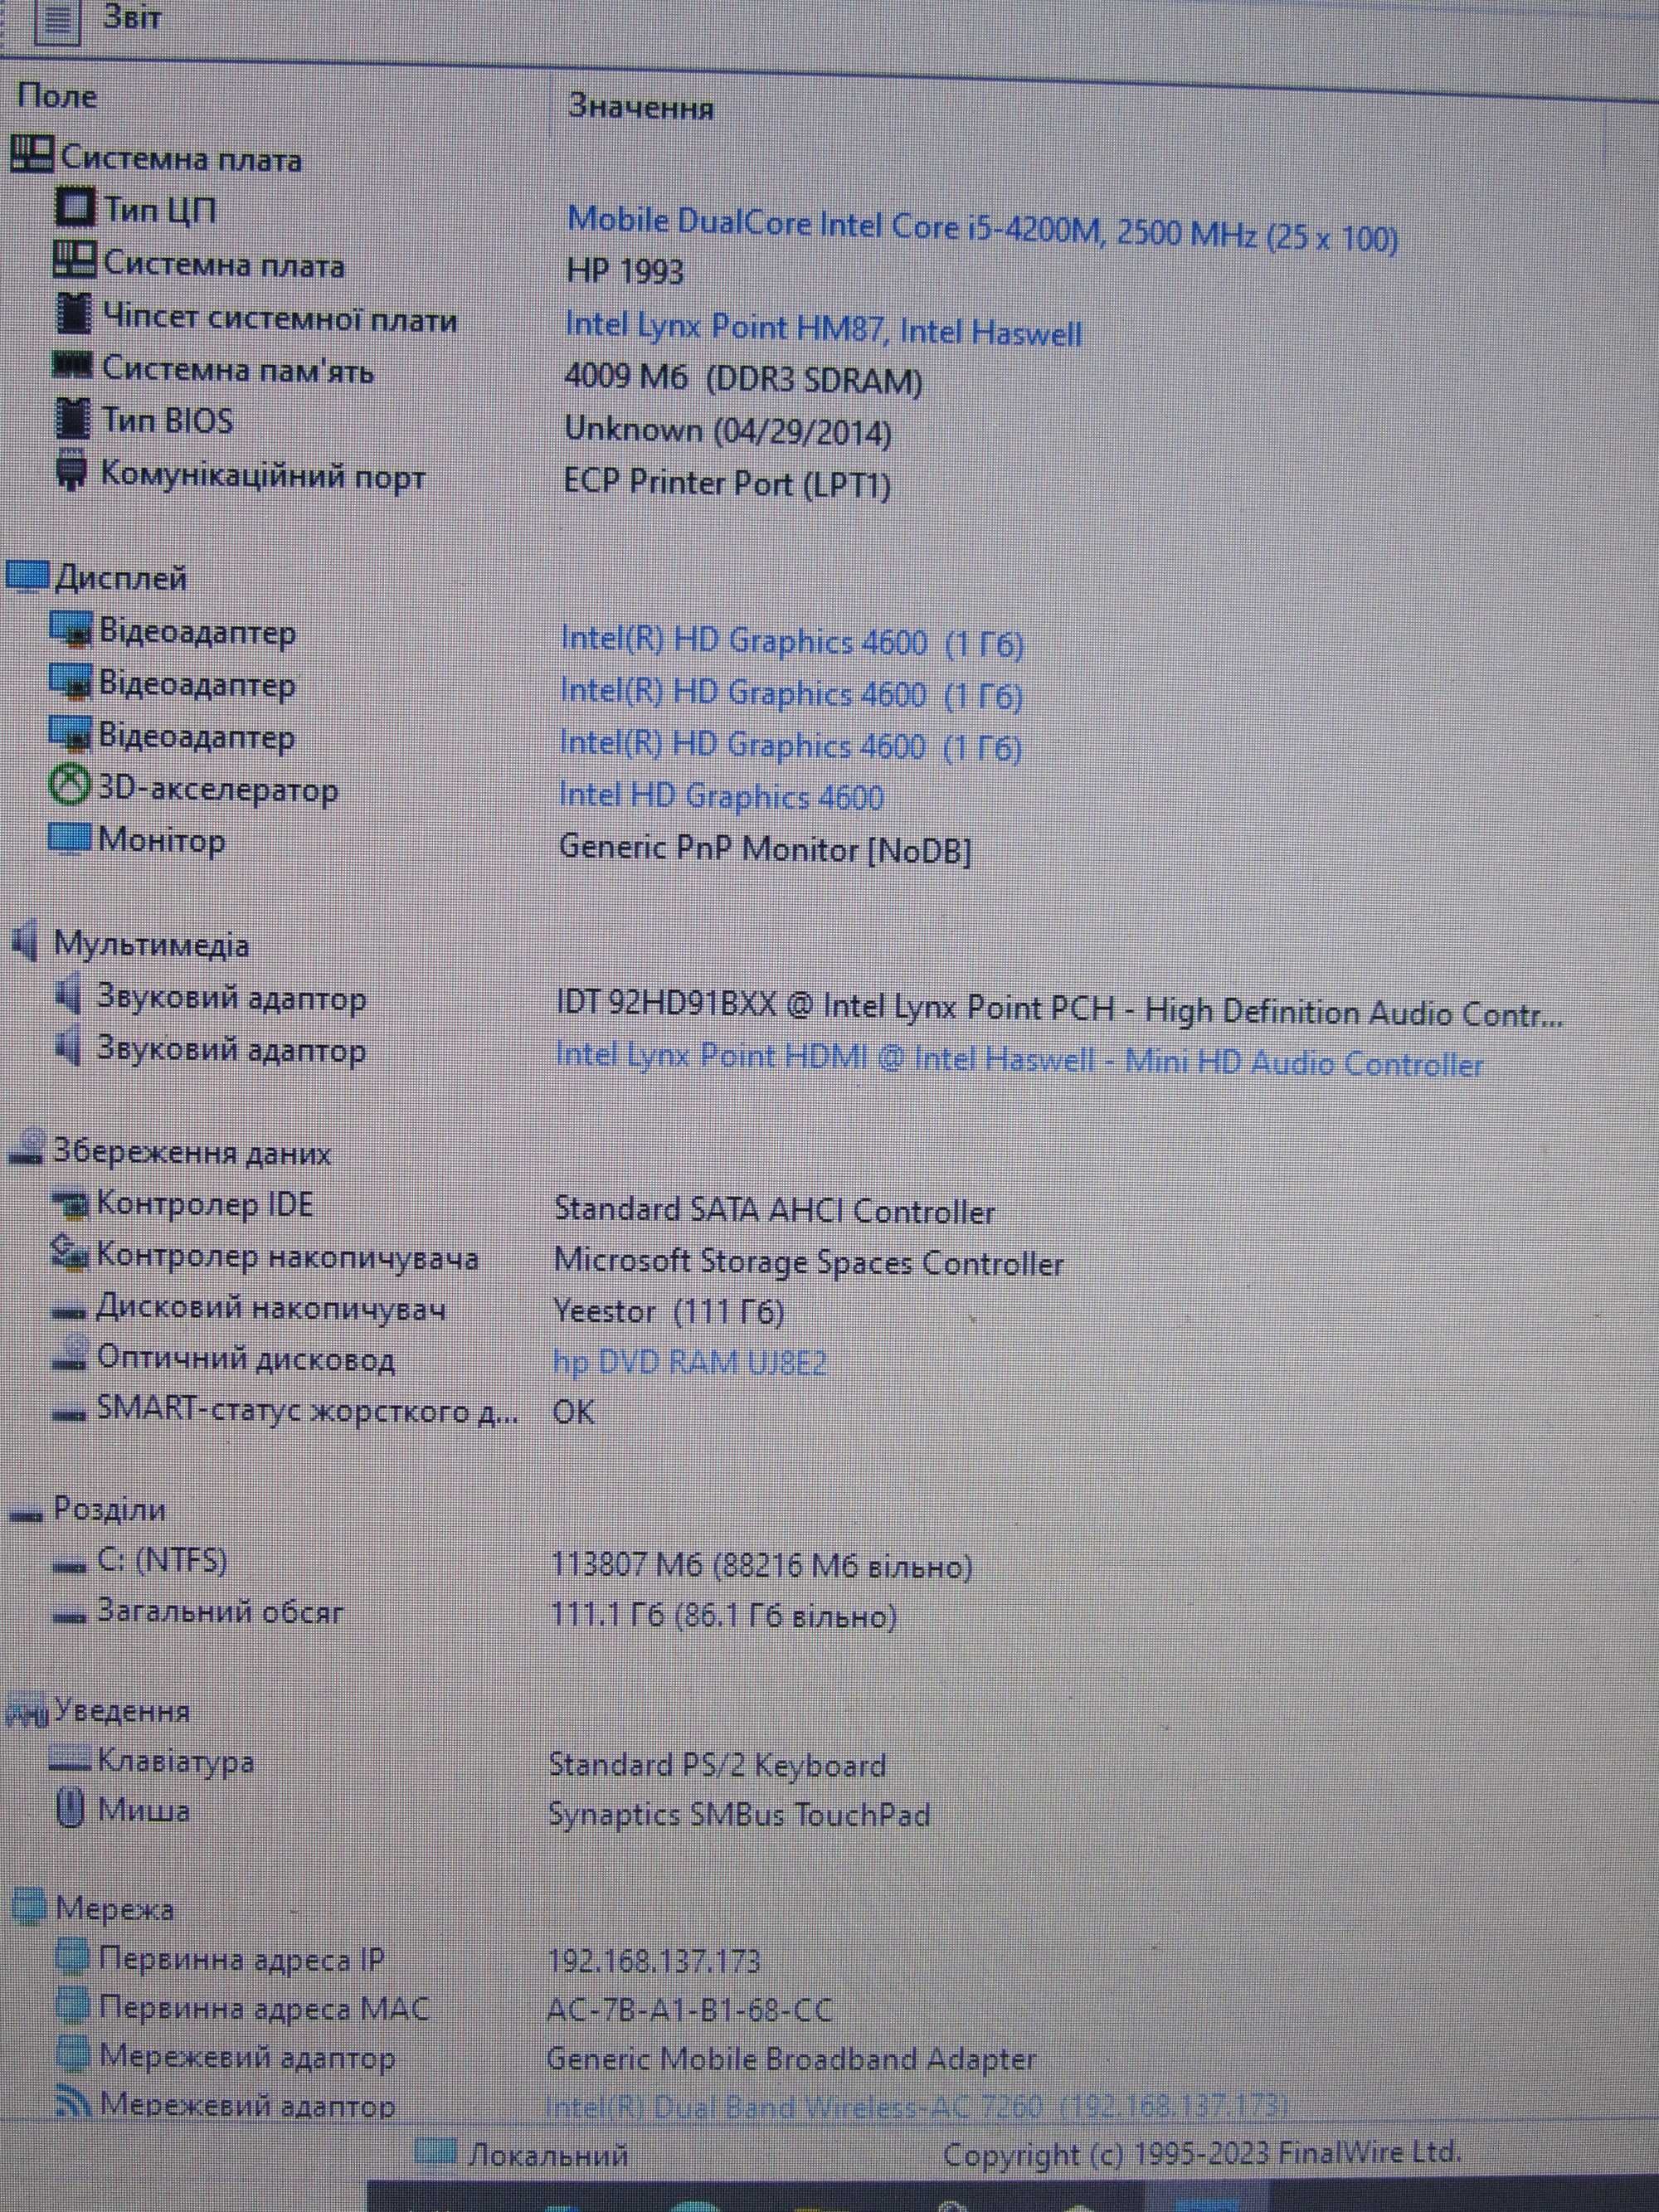Click the Контролер накопичувача icon
The height and width of the screenshot is (2212, 1659).
pos(70,1254)
